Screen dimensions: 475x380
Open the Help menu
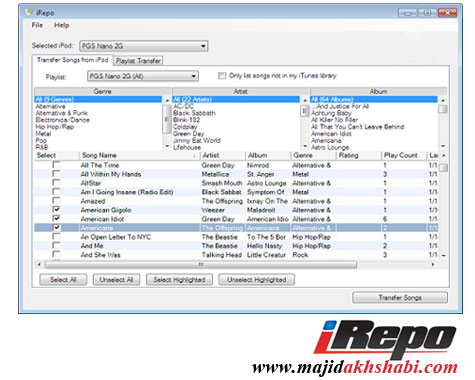click(x=62, y=25)
